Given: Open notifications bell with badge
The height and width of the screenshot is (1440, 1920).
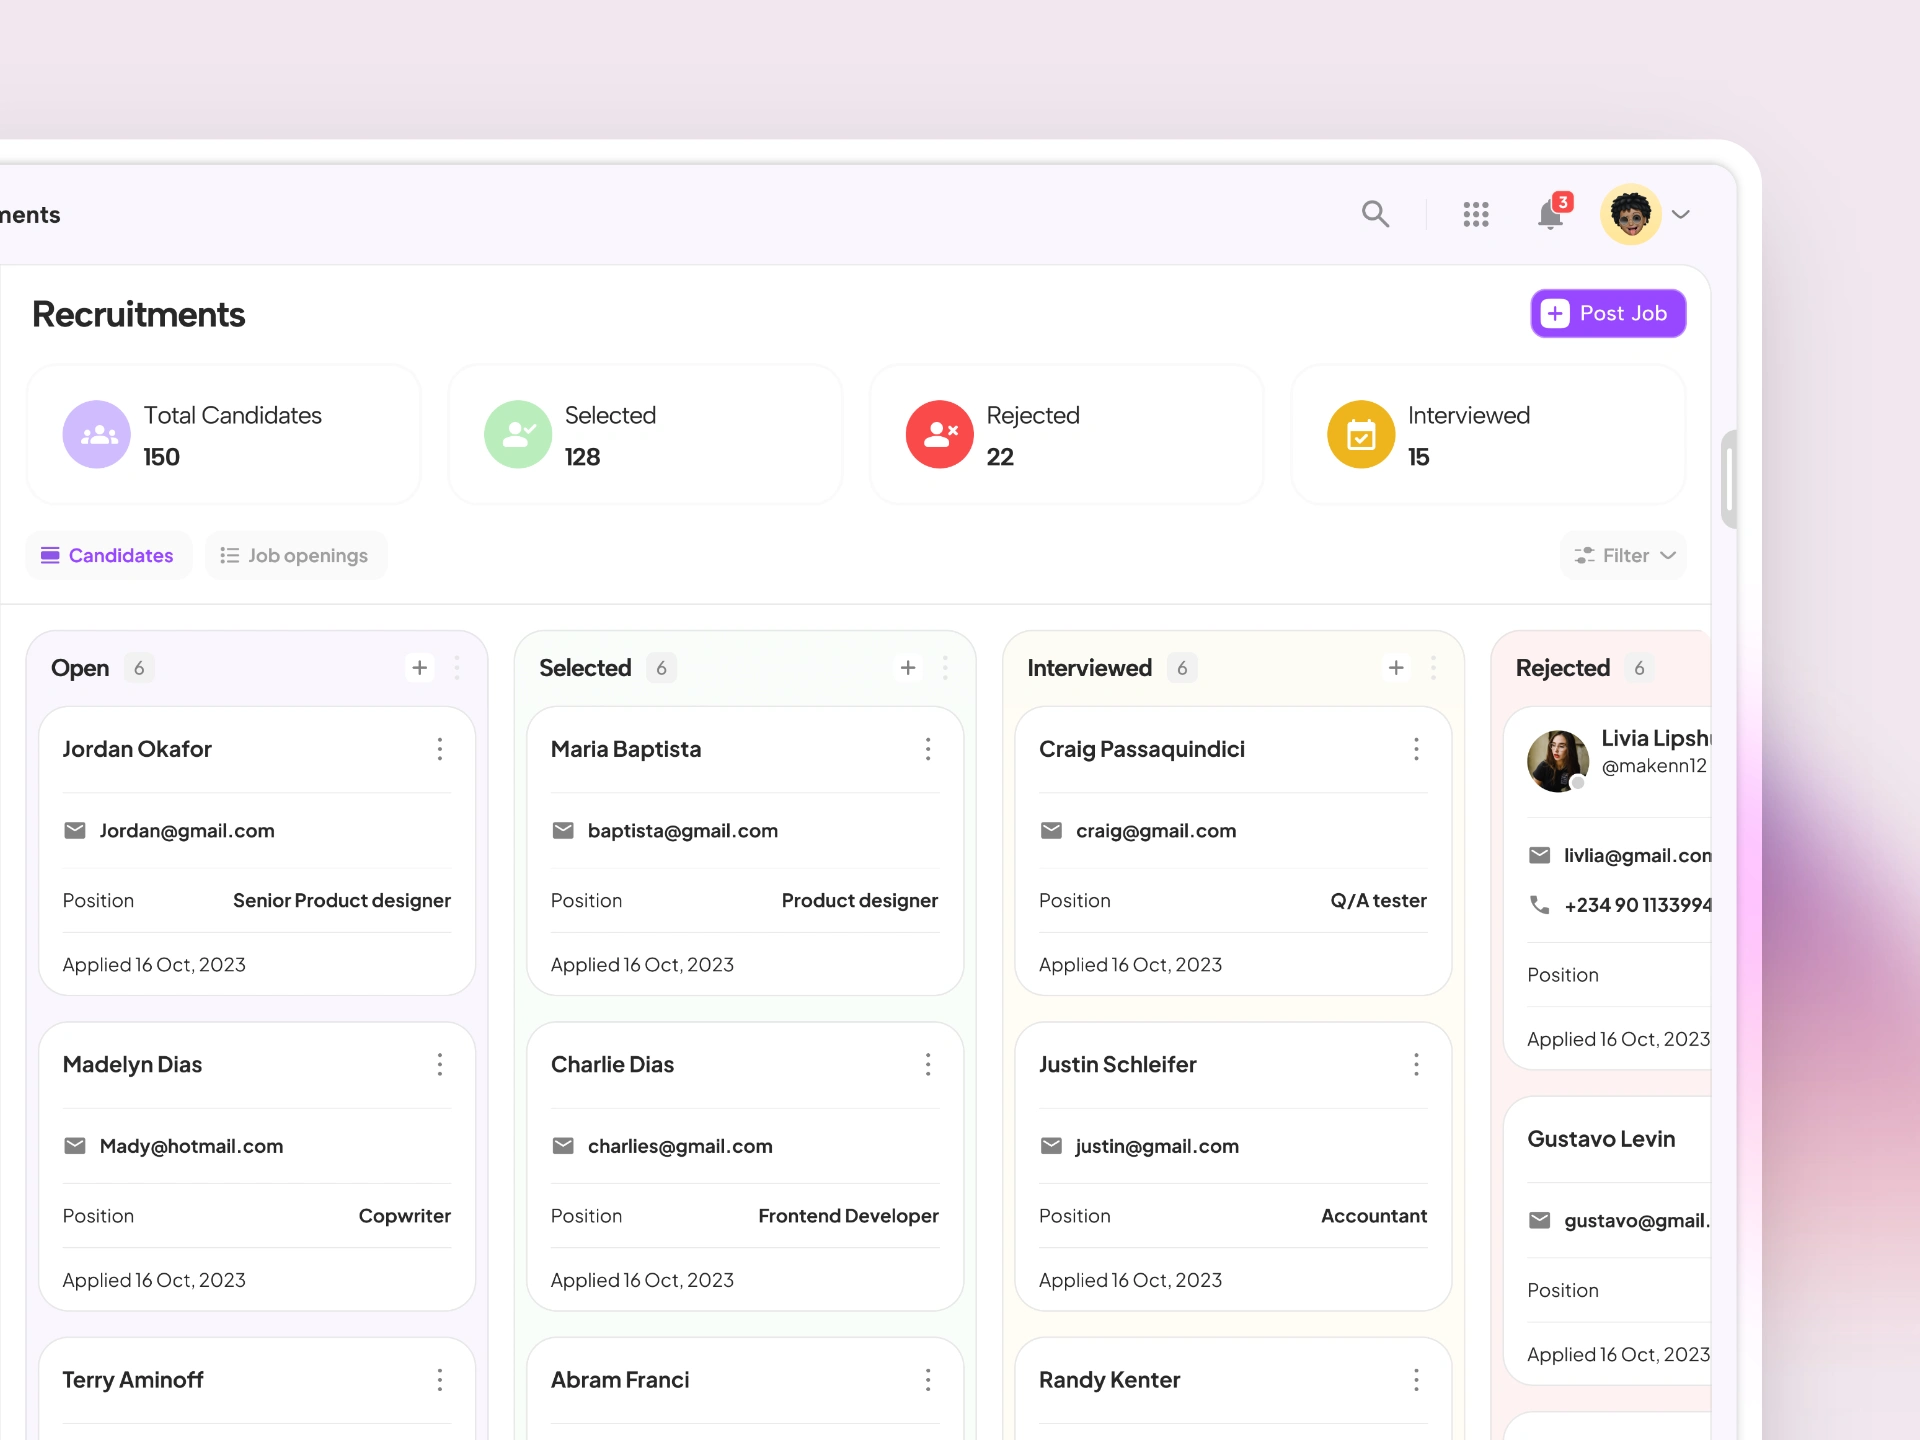Looking at the screenshot, I should tap(1551, 214).
